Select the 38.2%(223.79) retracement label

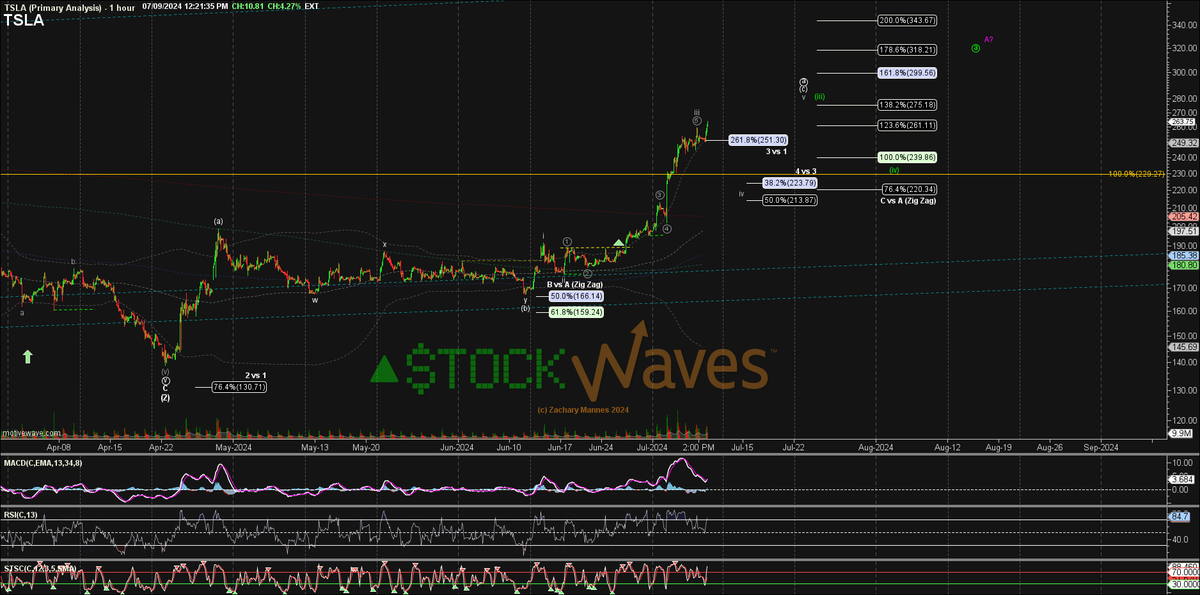coord(790,183)
